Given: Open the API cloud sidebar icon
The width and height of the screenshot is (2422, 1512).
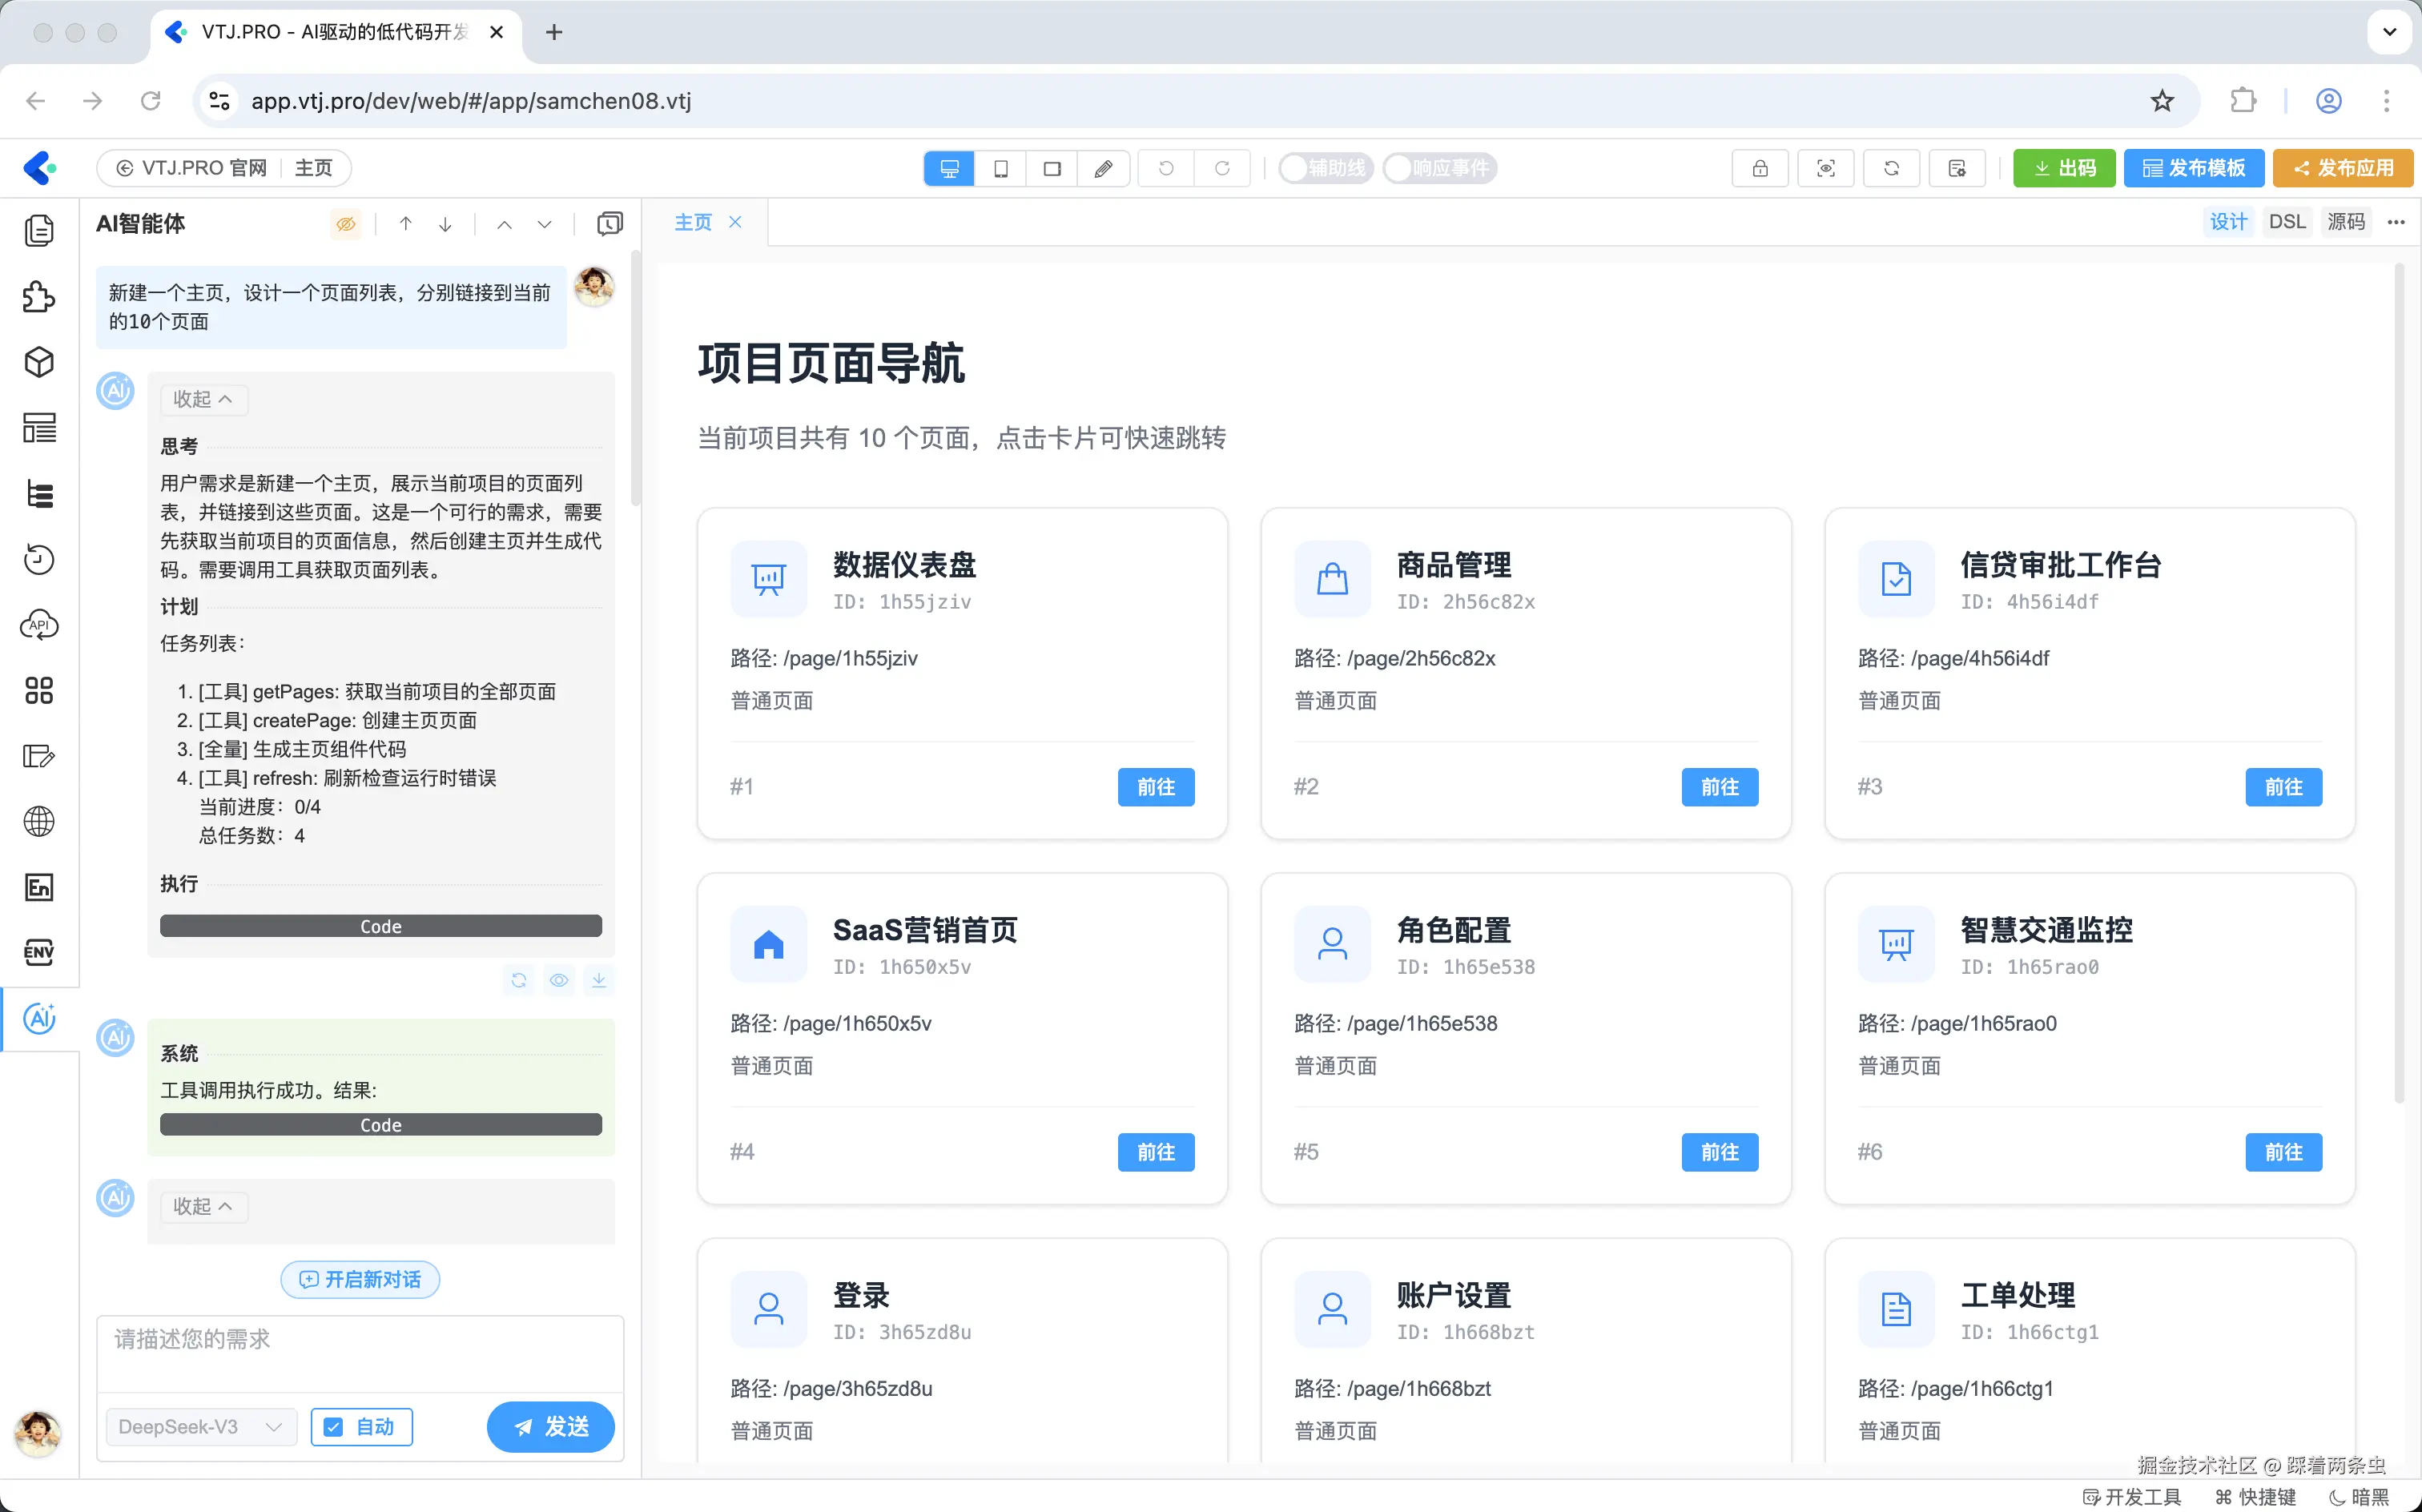Looking at the screenshot, I should pos(39,625).
